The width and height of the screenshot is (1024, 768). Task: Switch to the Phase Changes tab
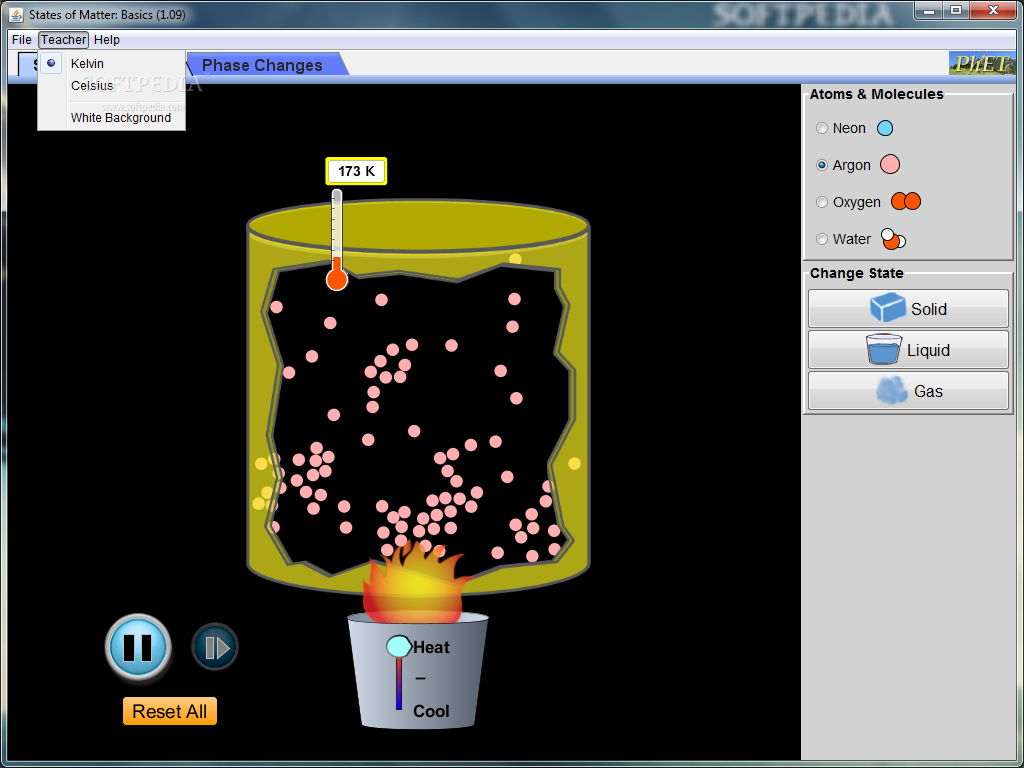pyautogui.click(x=262, y=65)
